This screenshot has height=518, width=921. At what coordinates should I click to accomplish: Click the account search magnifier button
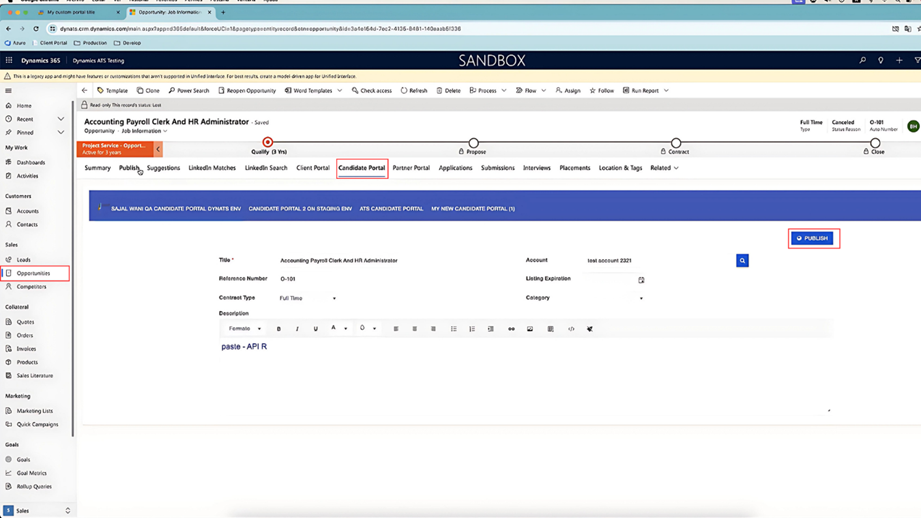[742, 261]
